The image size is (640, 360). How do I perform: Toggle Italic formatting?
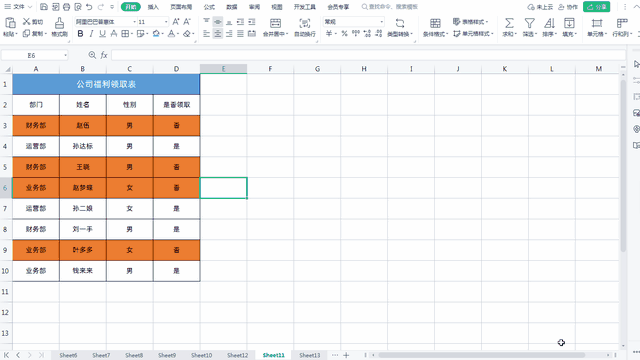91,33
